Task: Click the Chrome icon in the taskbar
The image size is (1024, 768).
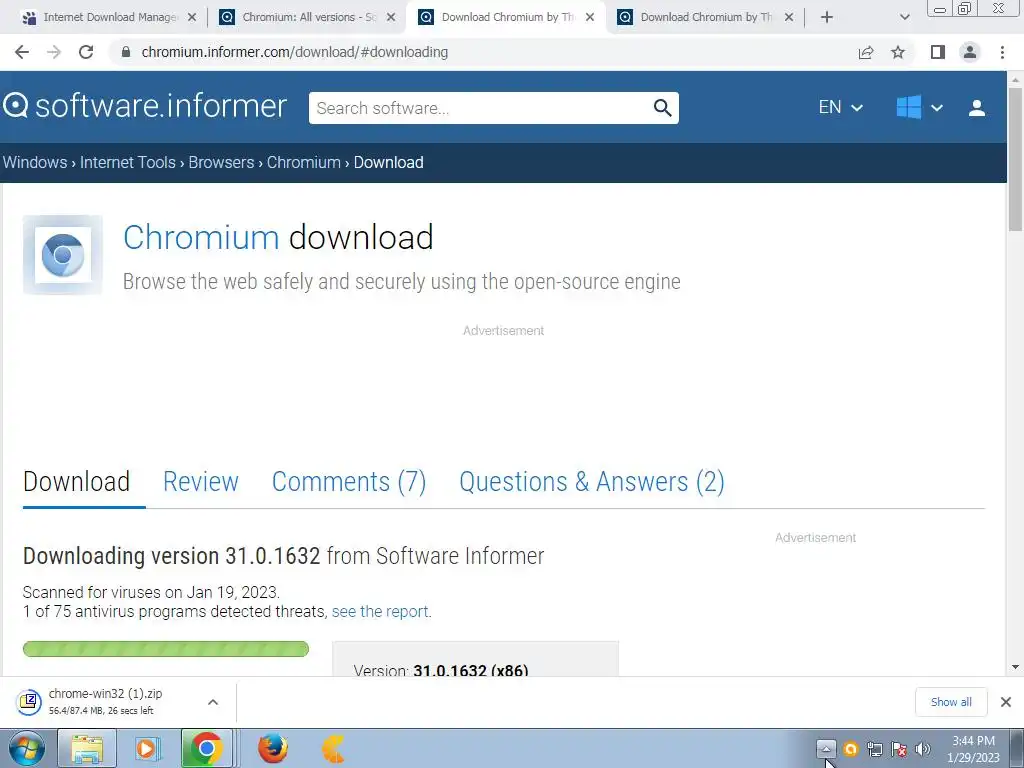Action: pyautogui.click(x=206, y=748)
